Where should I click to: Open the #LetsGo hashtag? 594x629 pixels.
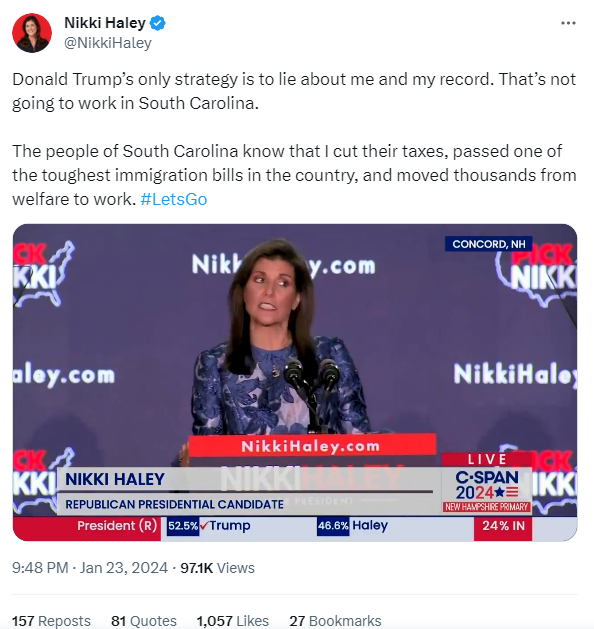(174, 199)
